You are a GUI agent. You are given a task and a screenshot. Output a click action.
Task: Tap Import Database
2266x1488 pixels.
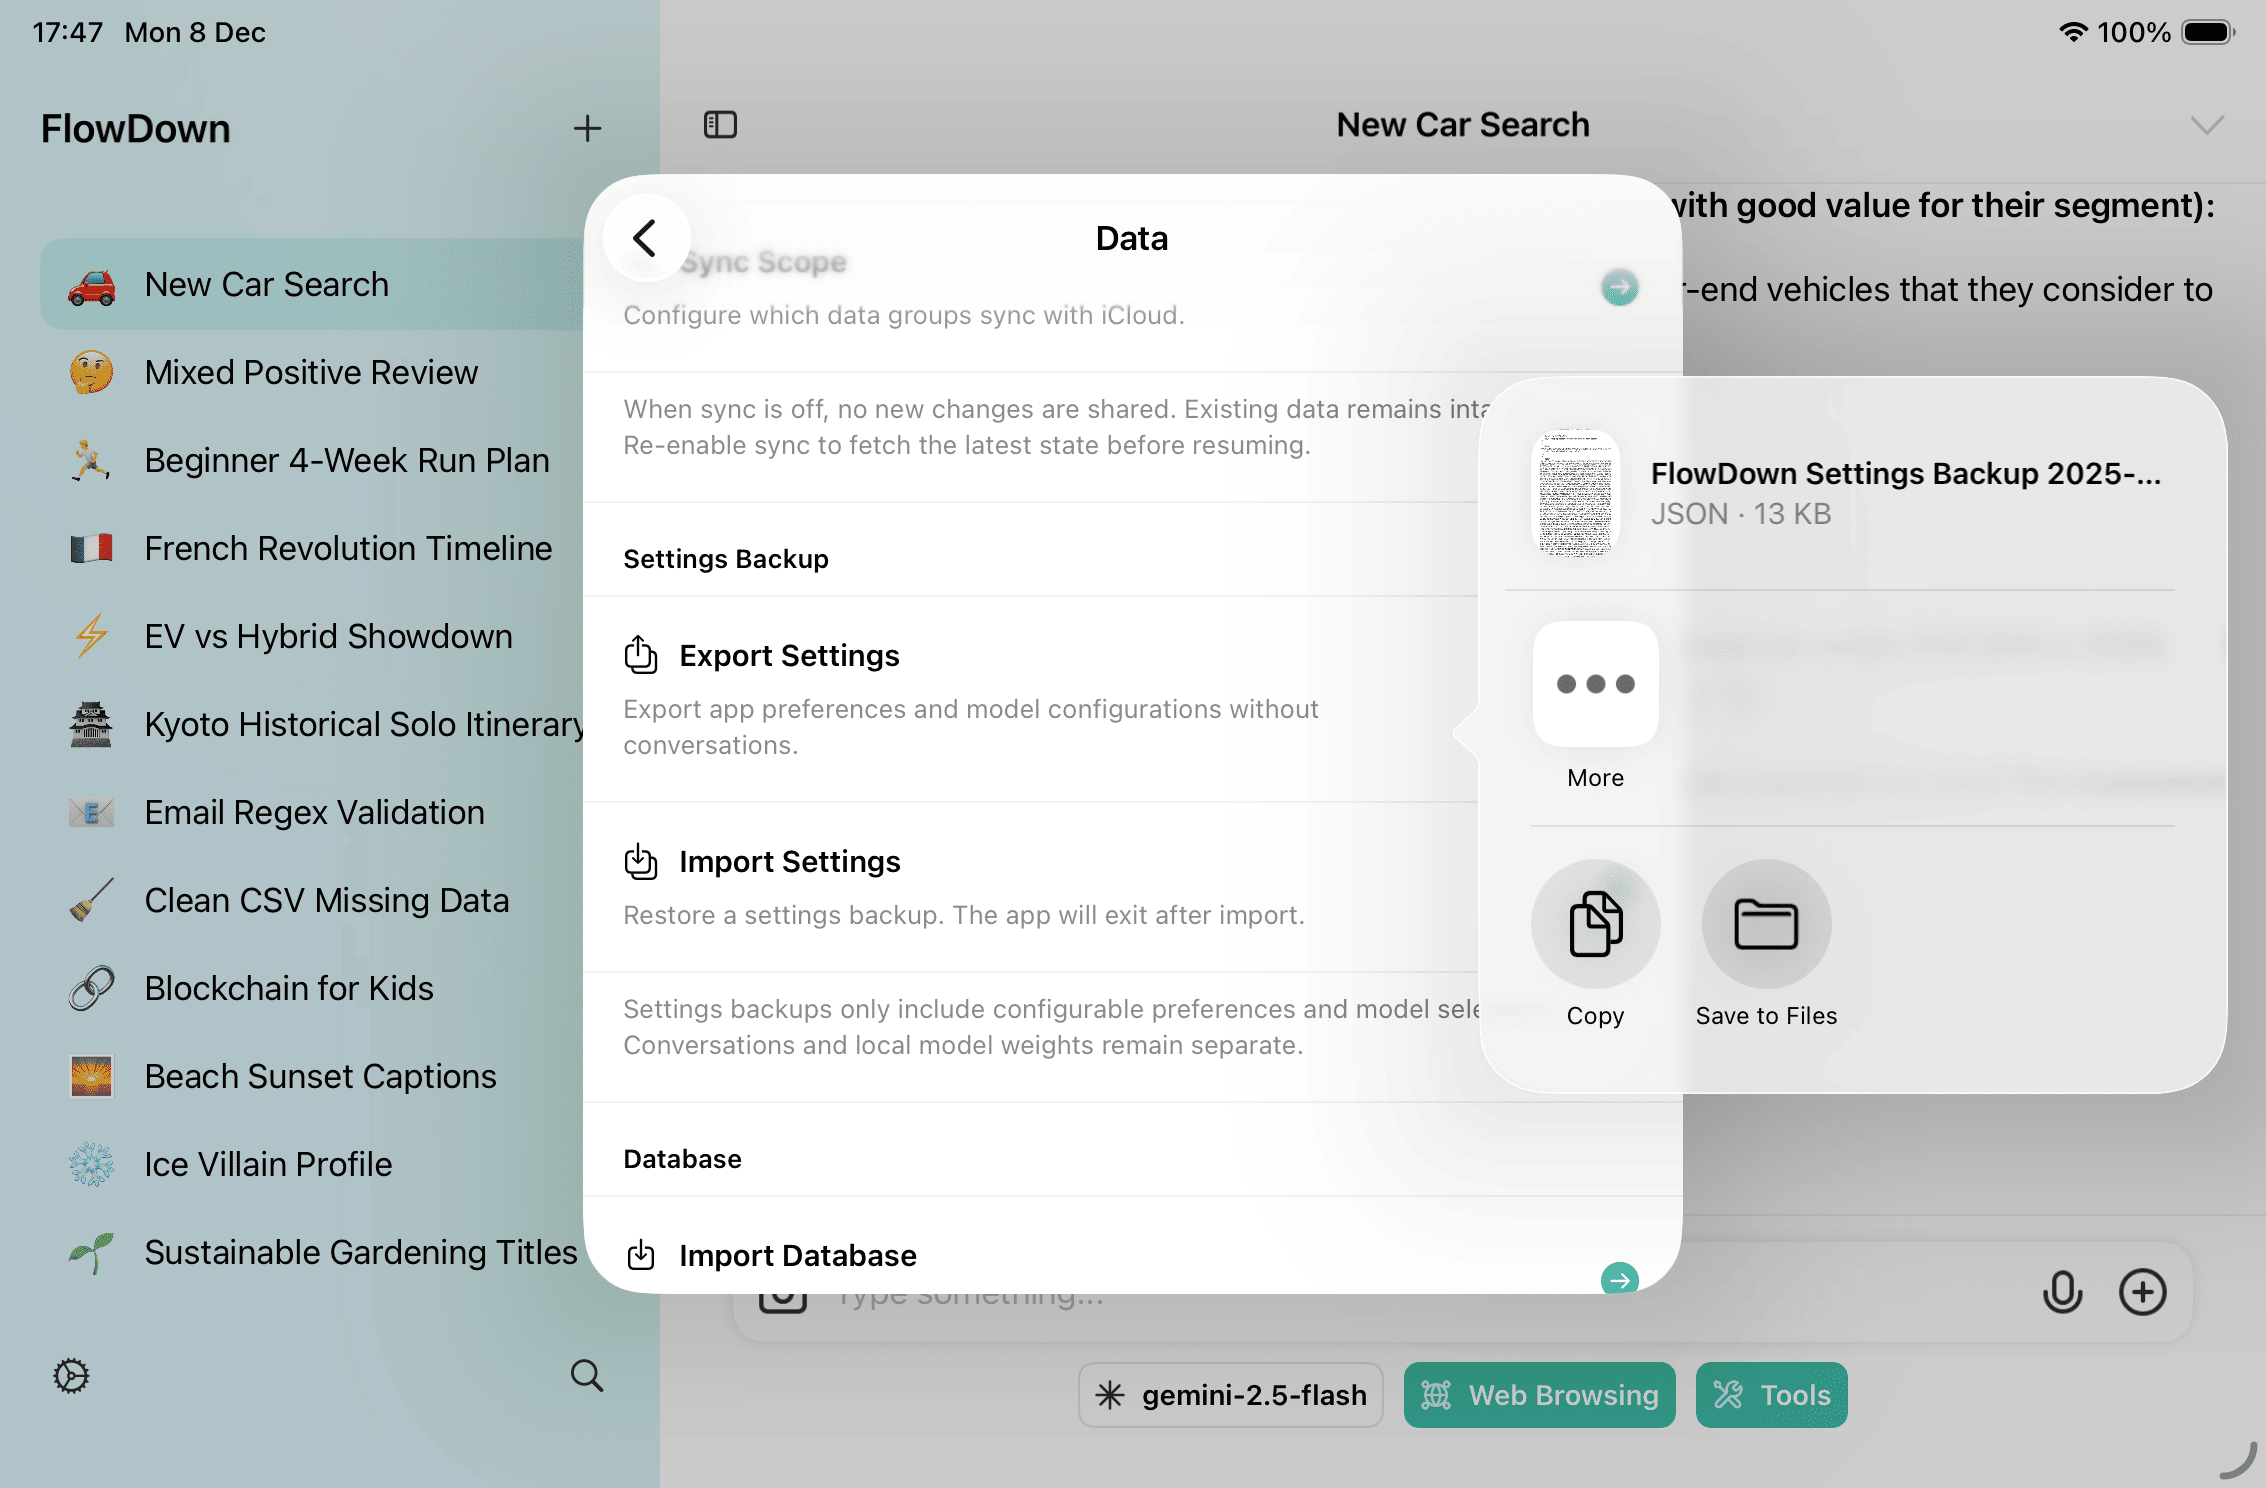[x=797, y=1255]
